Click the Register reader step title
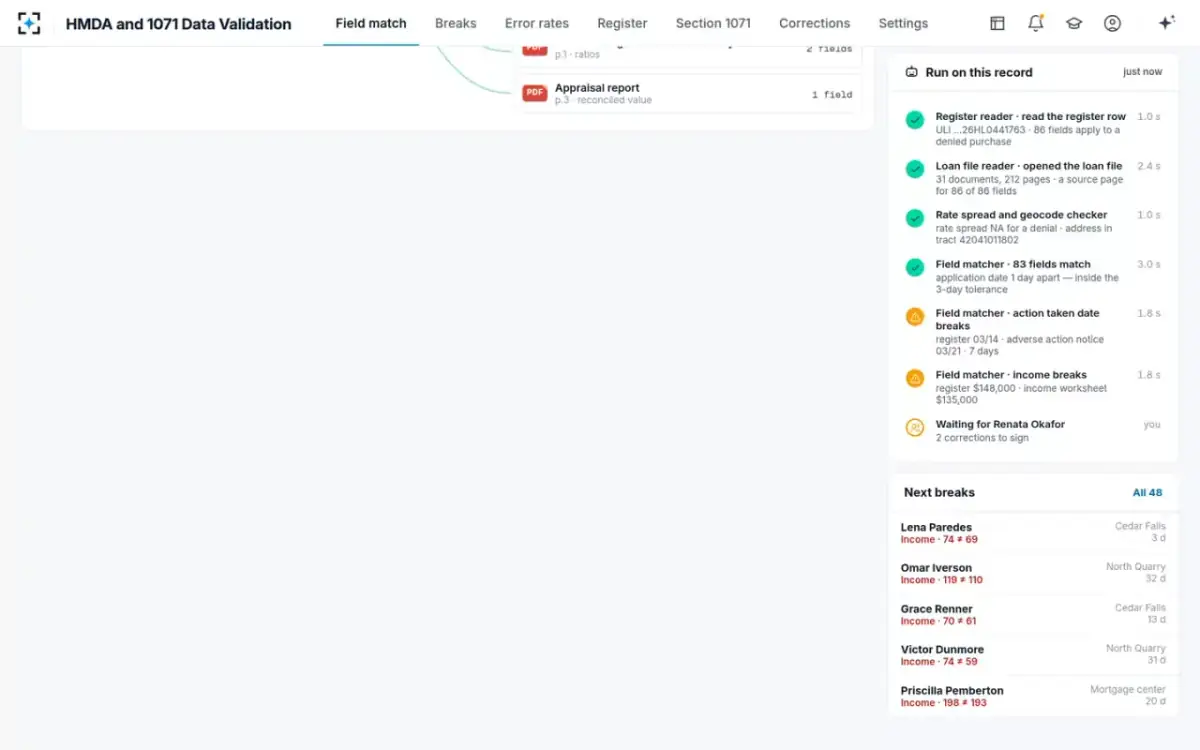 point(1031,117)
